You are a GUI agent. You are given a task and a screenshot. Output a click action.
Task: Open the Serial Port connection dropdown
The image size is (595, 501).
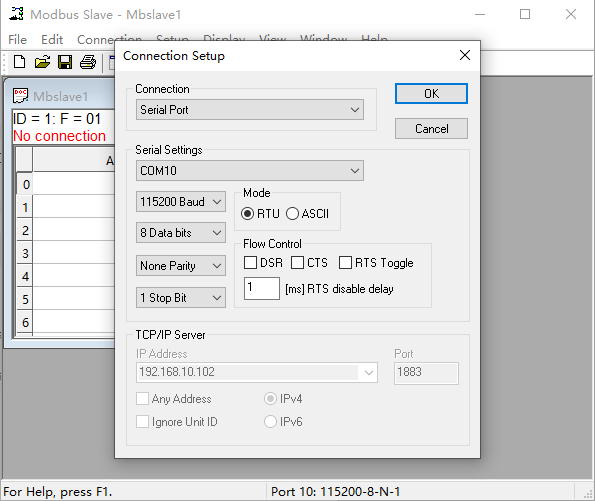click(x=250, y=110)
